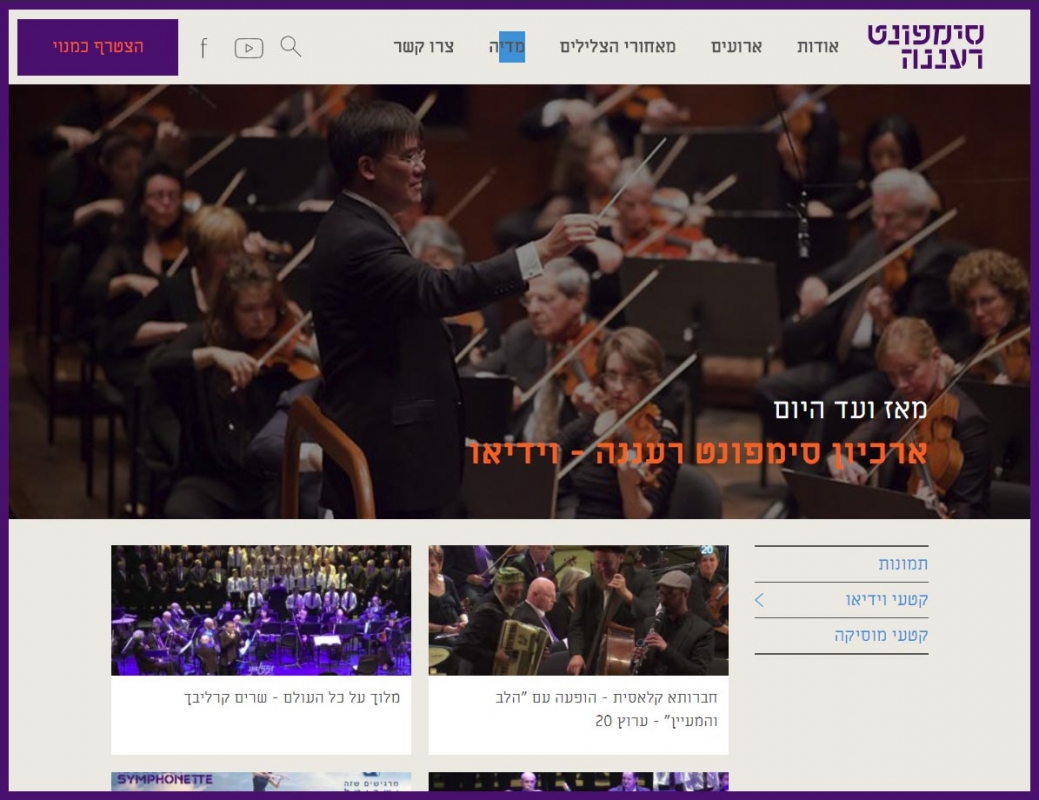1039x800 pixels.
Task: Click the title מלוך על כל העולם link
Action: pyautogui.click(x=292, y=697)
